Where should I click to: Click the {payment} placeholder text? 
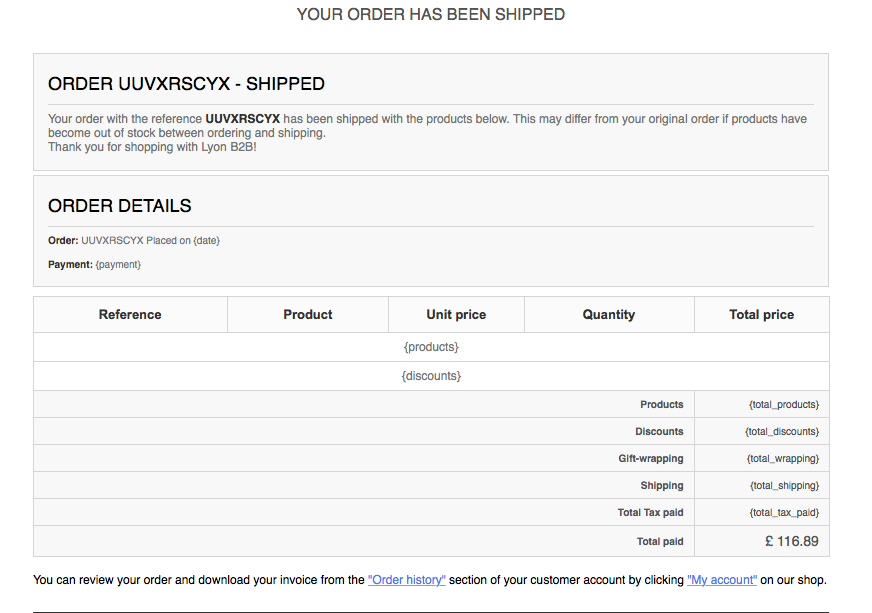(118, 265)
